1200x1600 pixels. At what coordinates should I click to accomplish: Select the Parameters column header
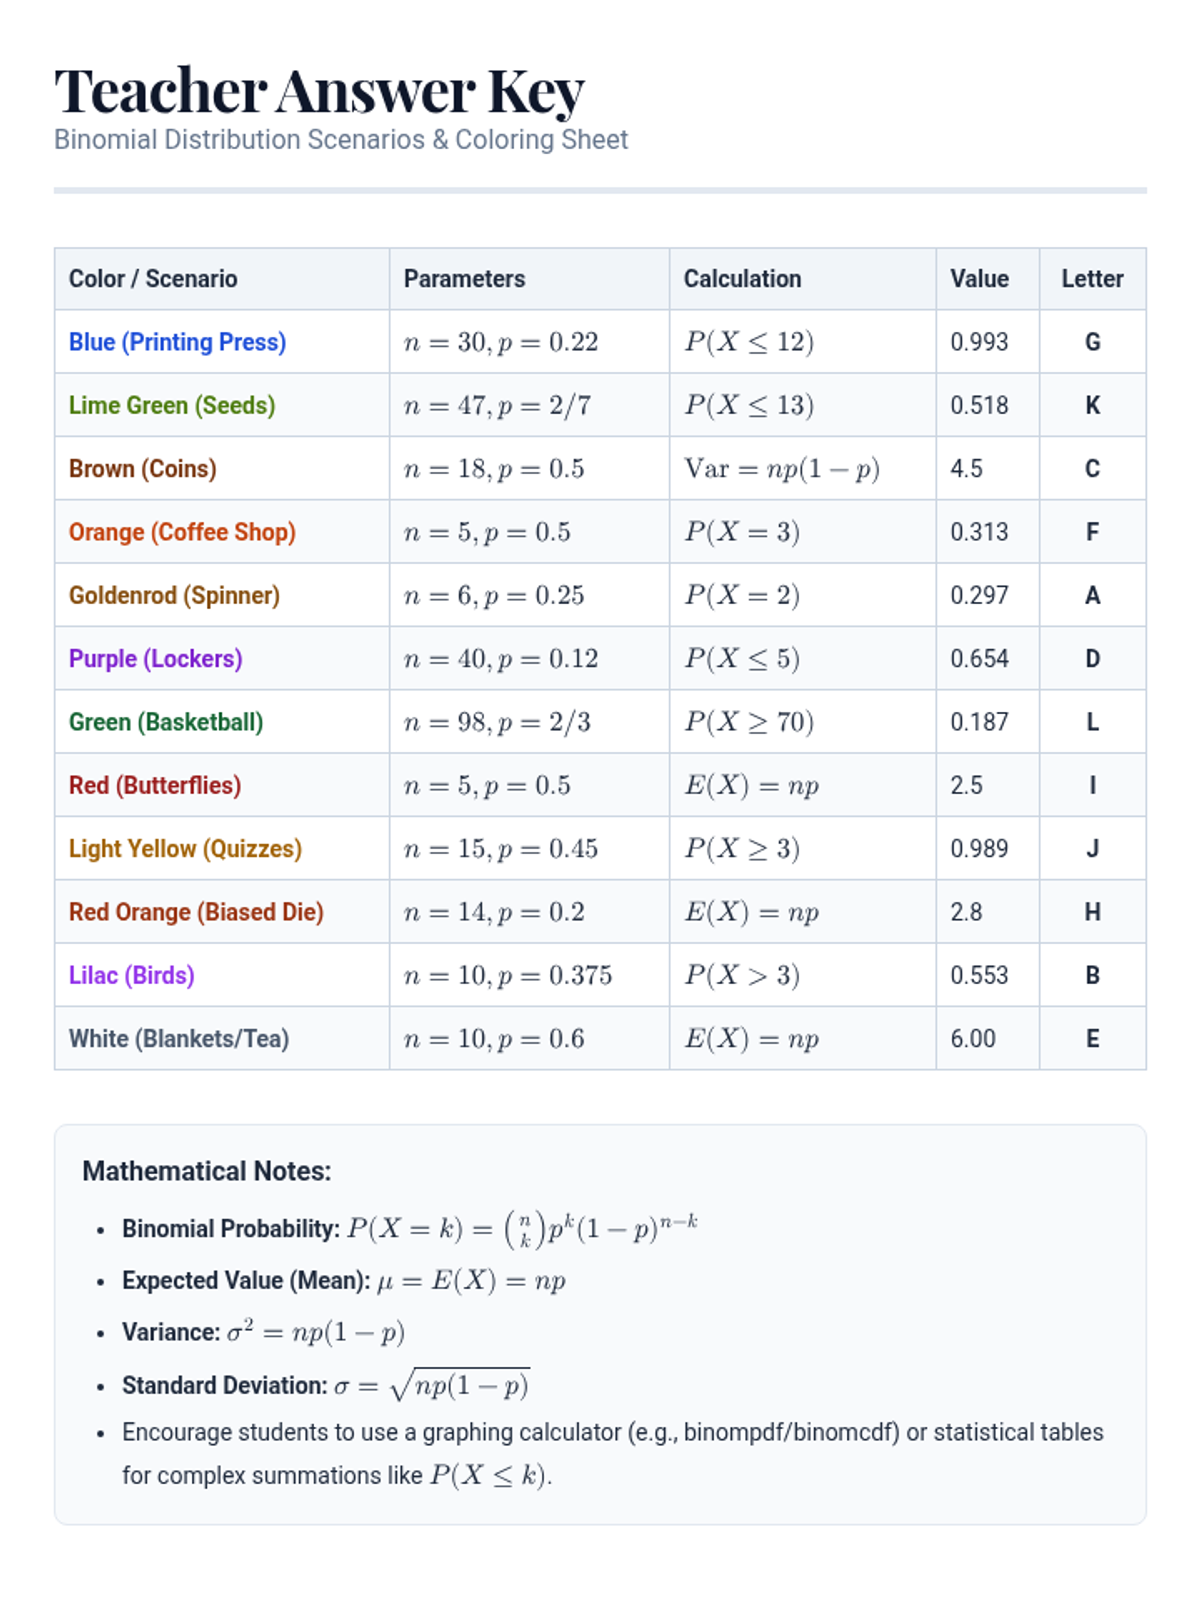point(464,279)
